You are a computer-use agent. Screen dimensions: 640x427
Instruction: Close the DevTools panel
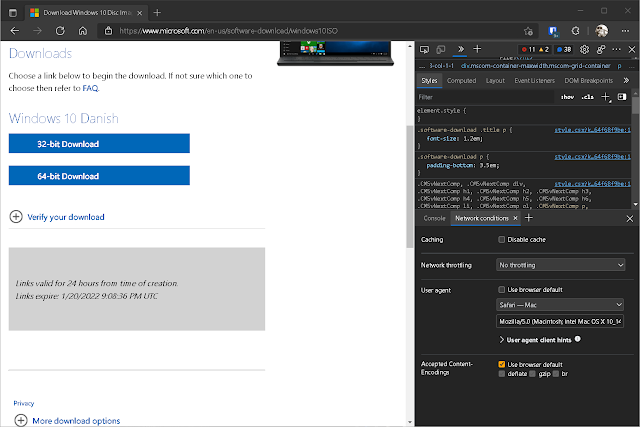[x=632, y=49]
